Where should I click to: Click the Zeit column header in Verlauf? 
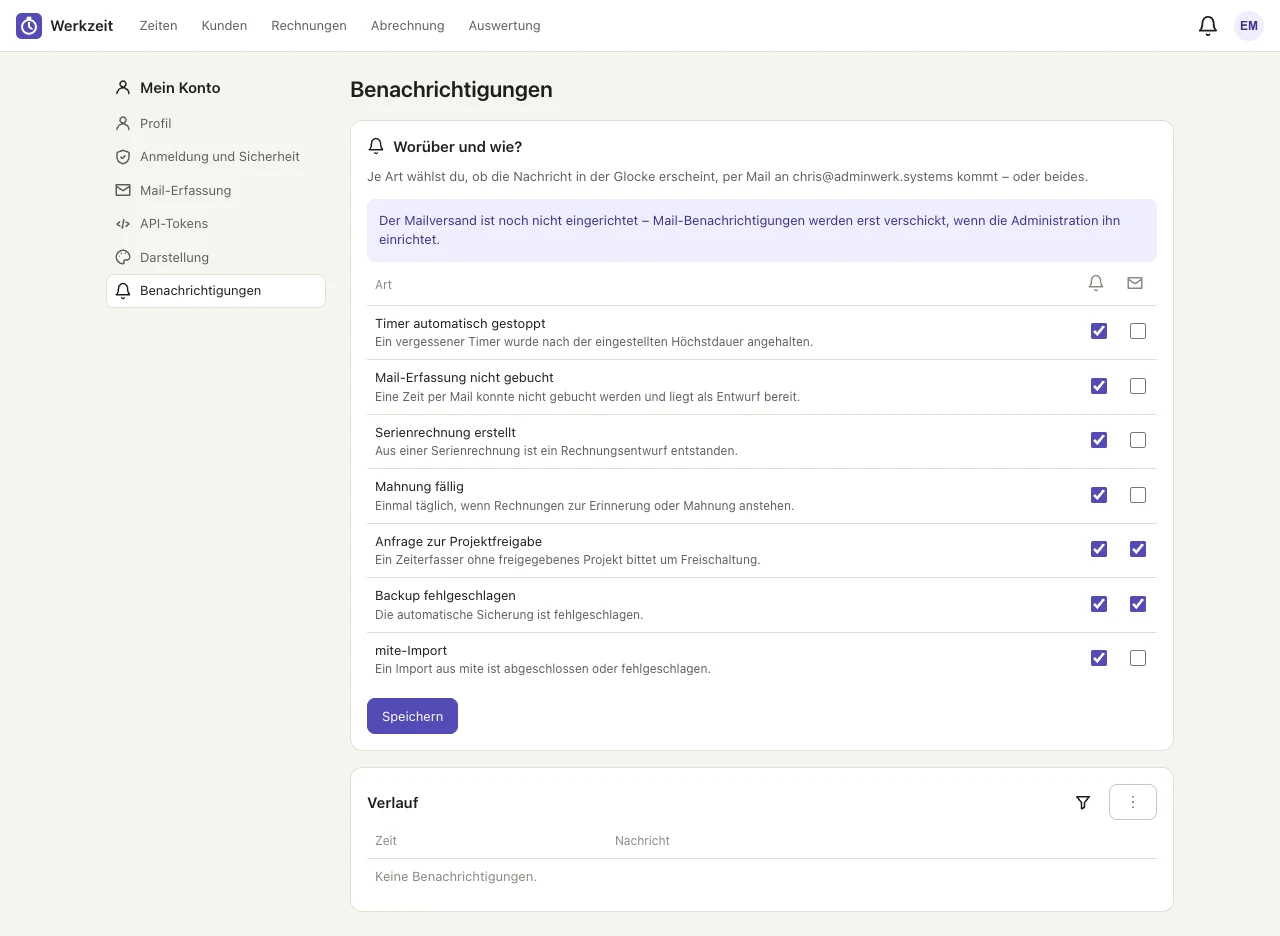pyautogui.click(x=386, y=841)
